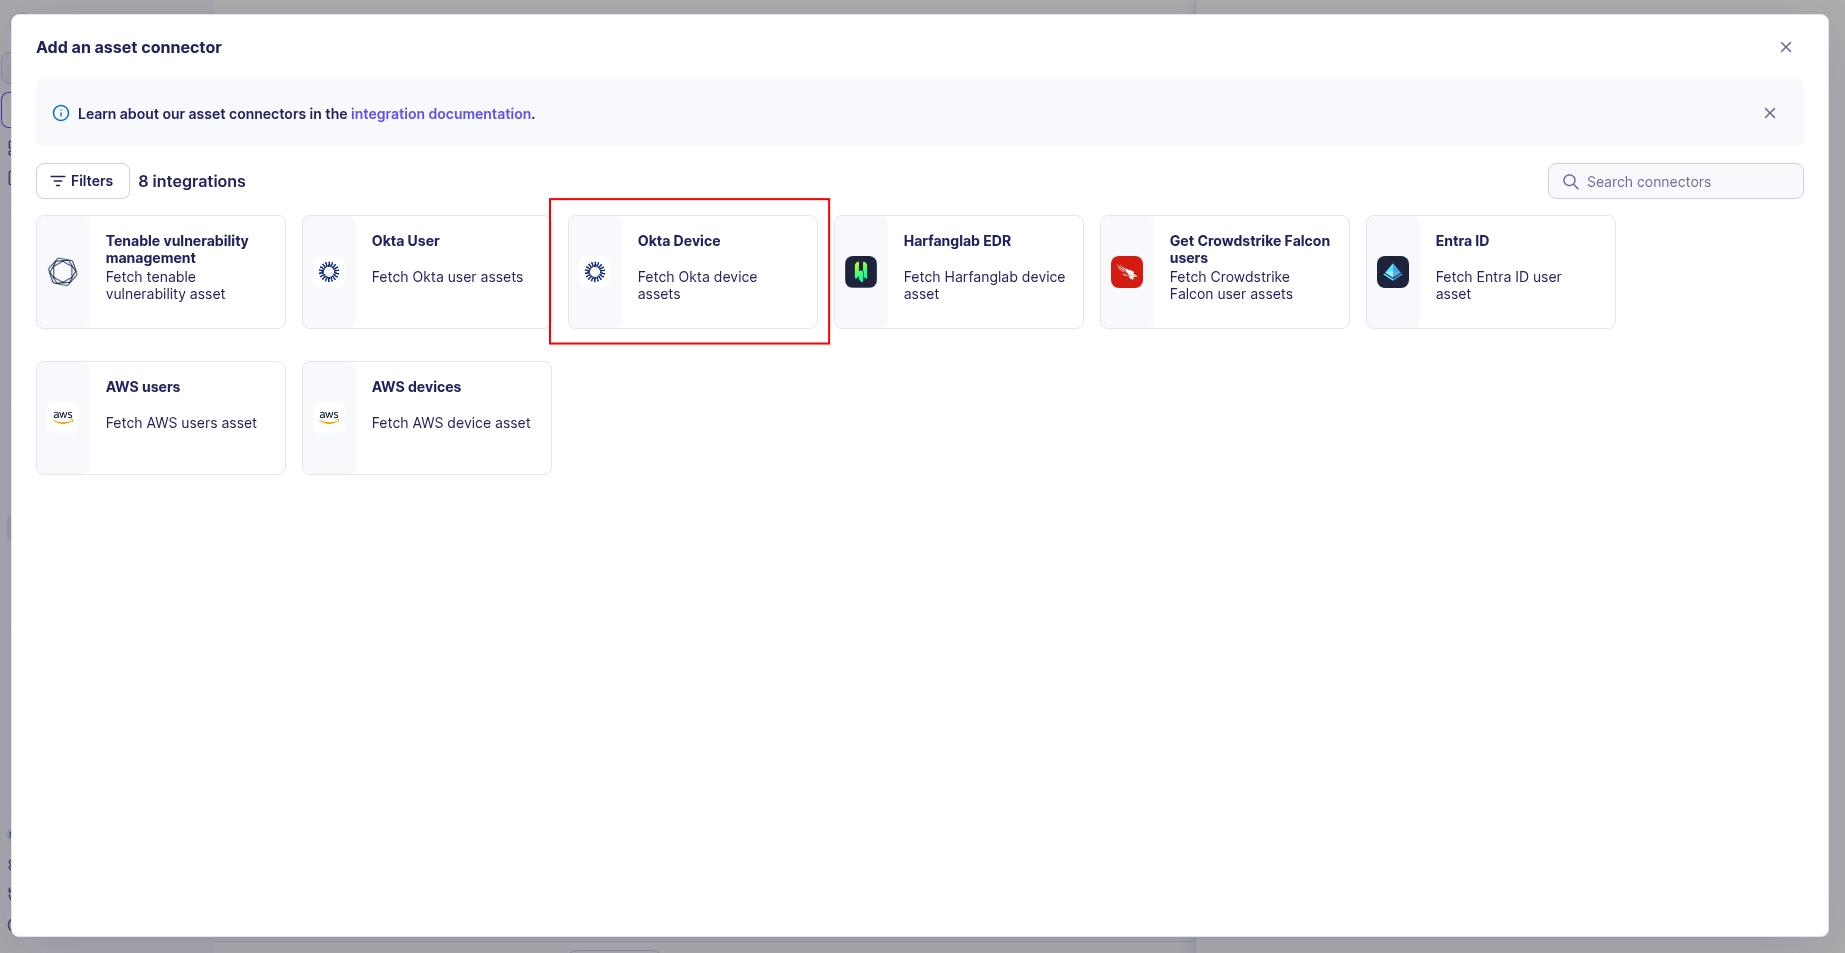This screenshot has width=1845, height=953.
Task: Click the Okta User logo icon
Action: (x=329, y=272)
